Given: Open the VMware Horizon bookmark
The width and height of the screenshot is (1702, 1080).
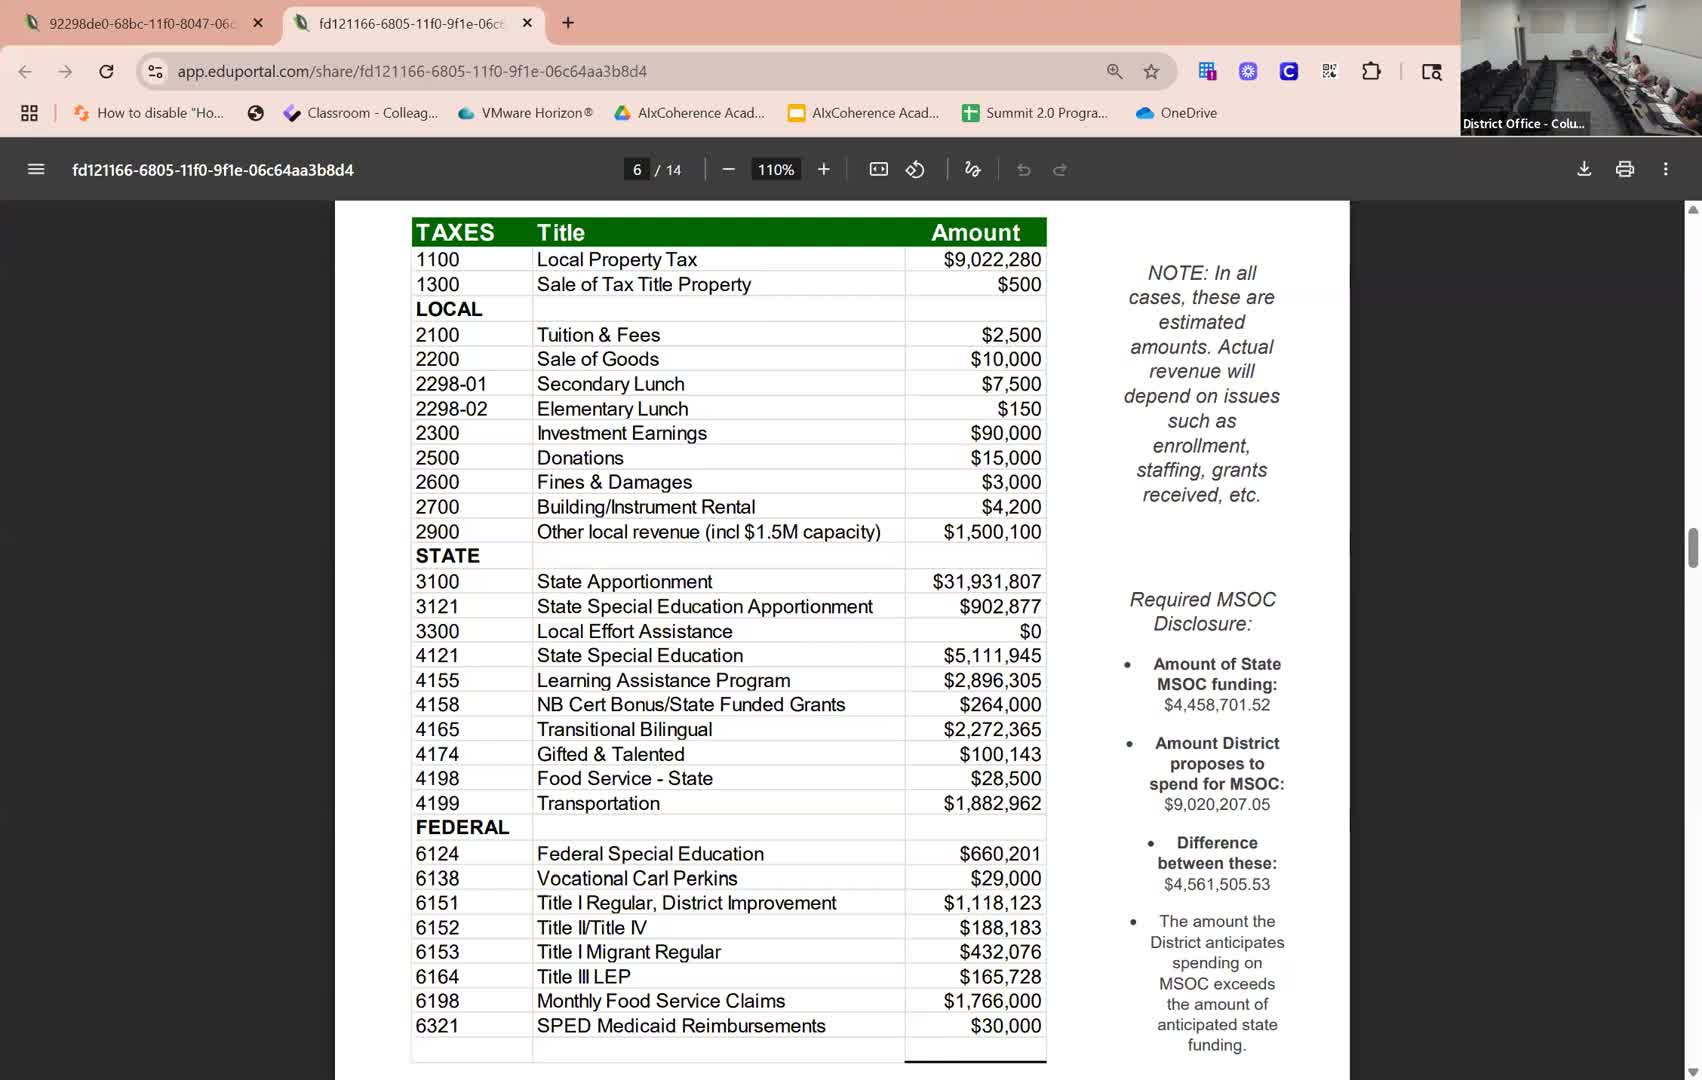Looking at the screenshot, I should (525, 113).
